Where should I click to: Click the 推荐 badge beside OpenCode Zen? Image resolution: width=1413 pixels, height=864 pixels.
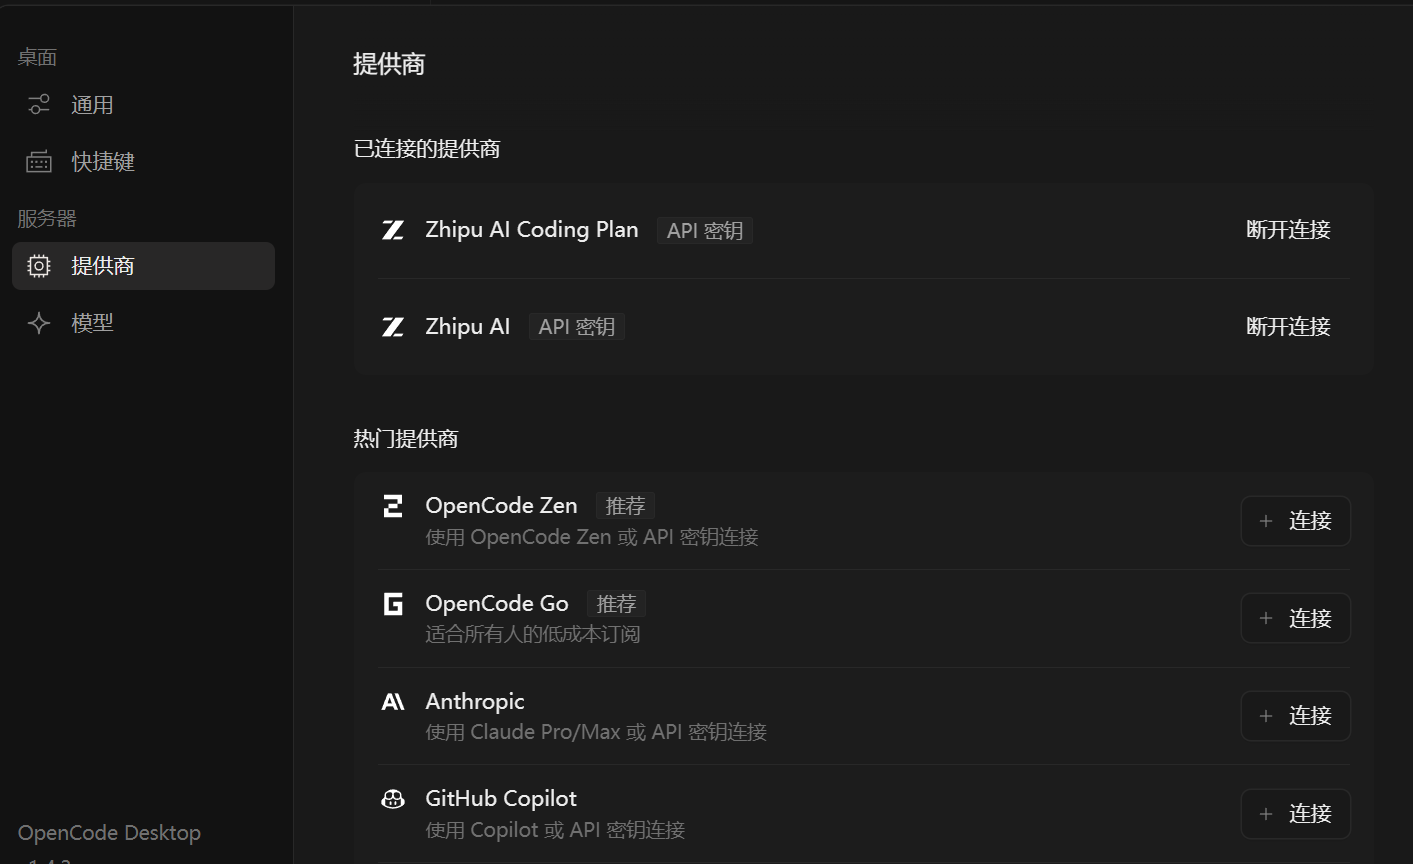pyautogui.click(x=625, y=506)
